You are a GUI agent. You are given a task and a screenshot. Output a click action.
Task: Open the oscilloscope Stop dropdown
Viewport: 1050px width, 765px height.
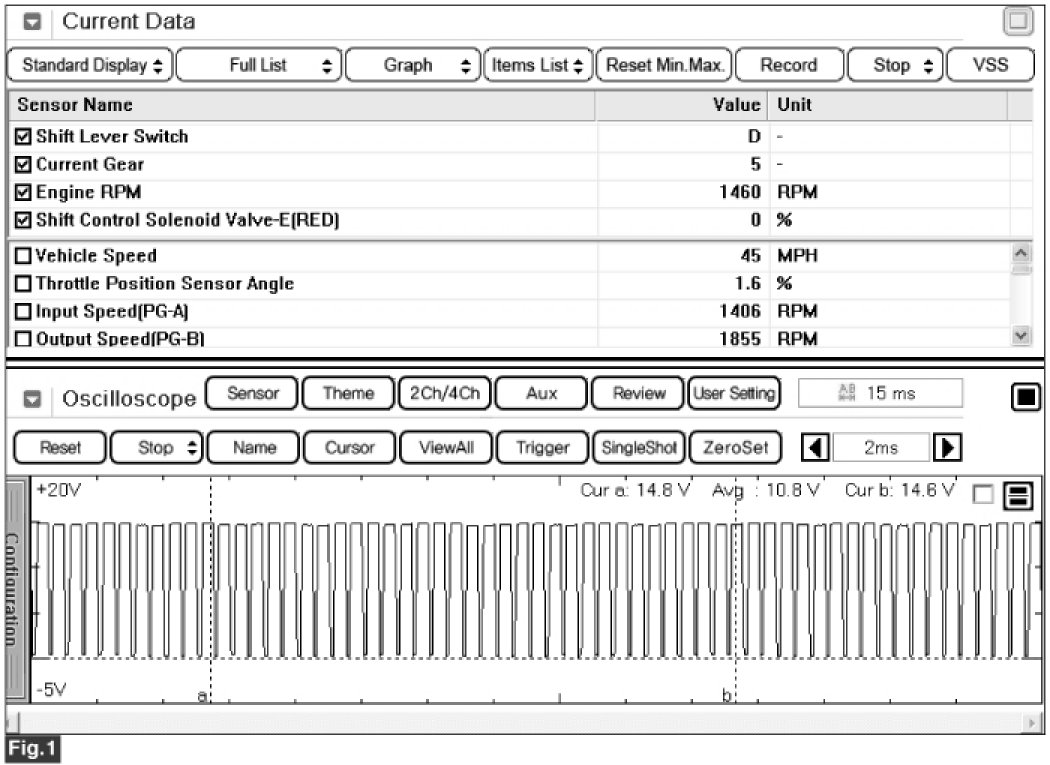tap(156, 447)
